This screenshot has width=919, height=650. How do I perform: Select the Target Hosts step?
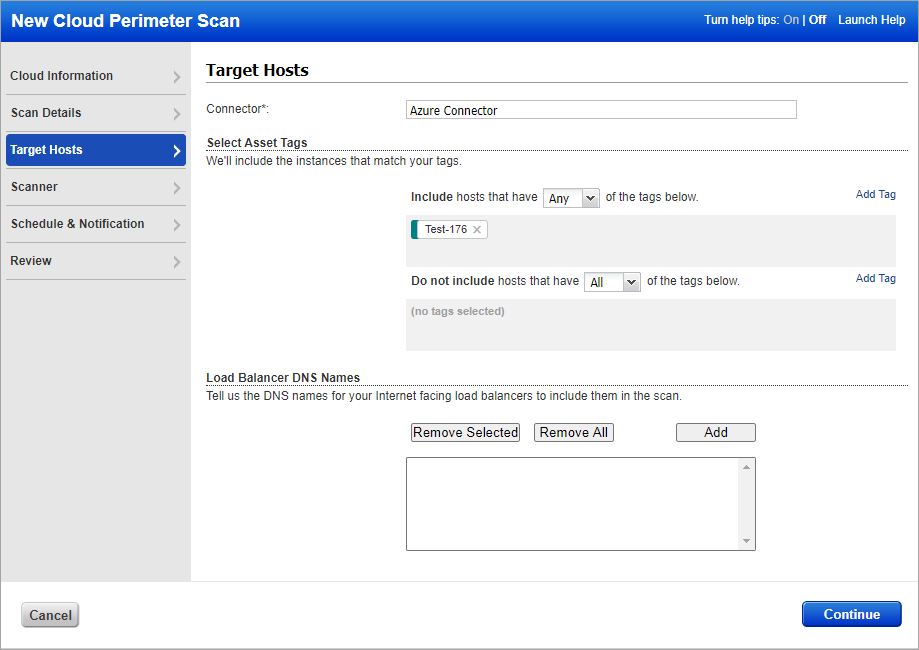(96, 150)
